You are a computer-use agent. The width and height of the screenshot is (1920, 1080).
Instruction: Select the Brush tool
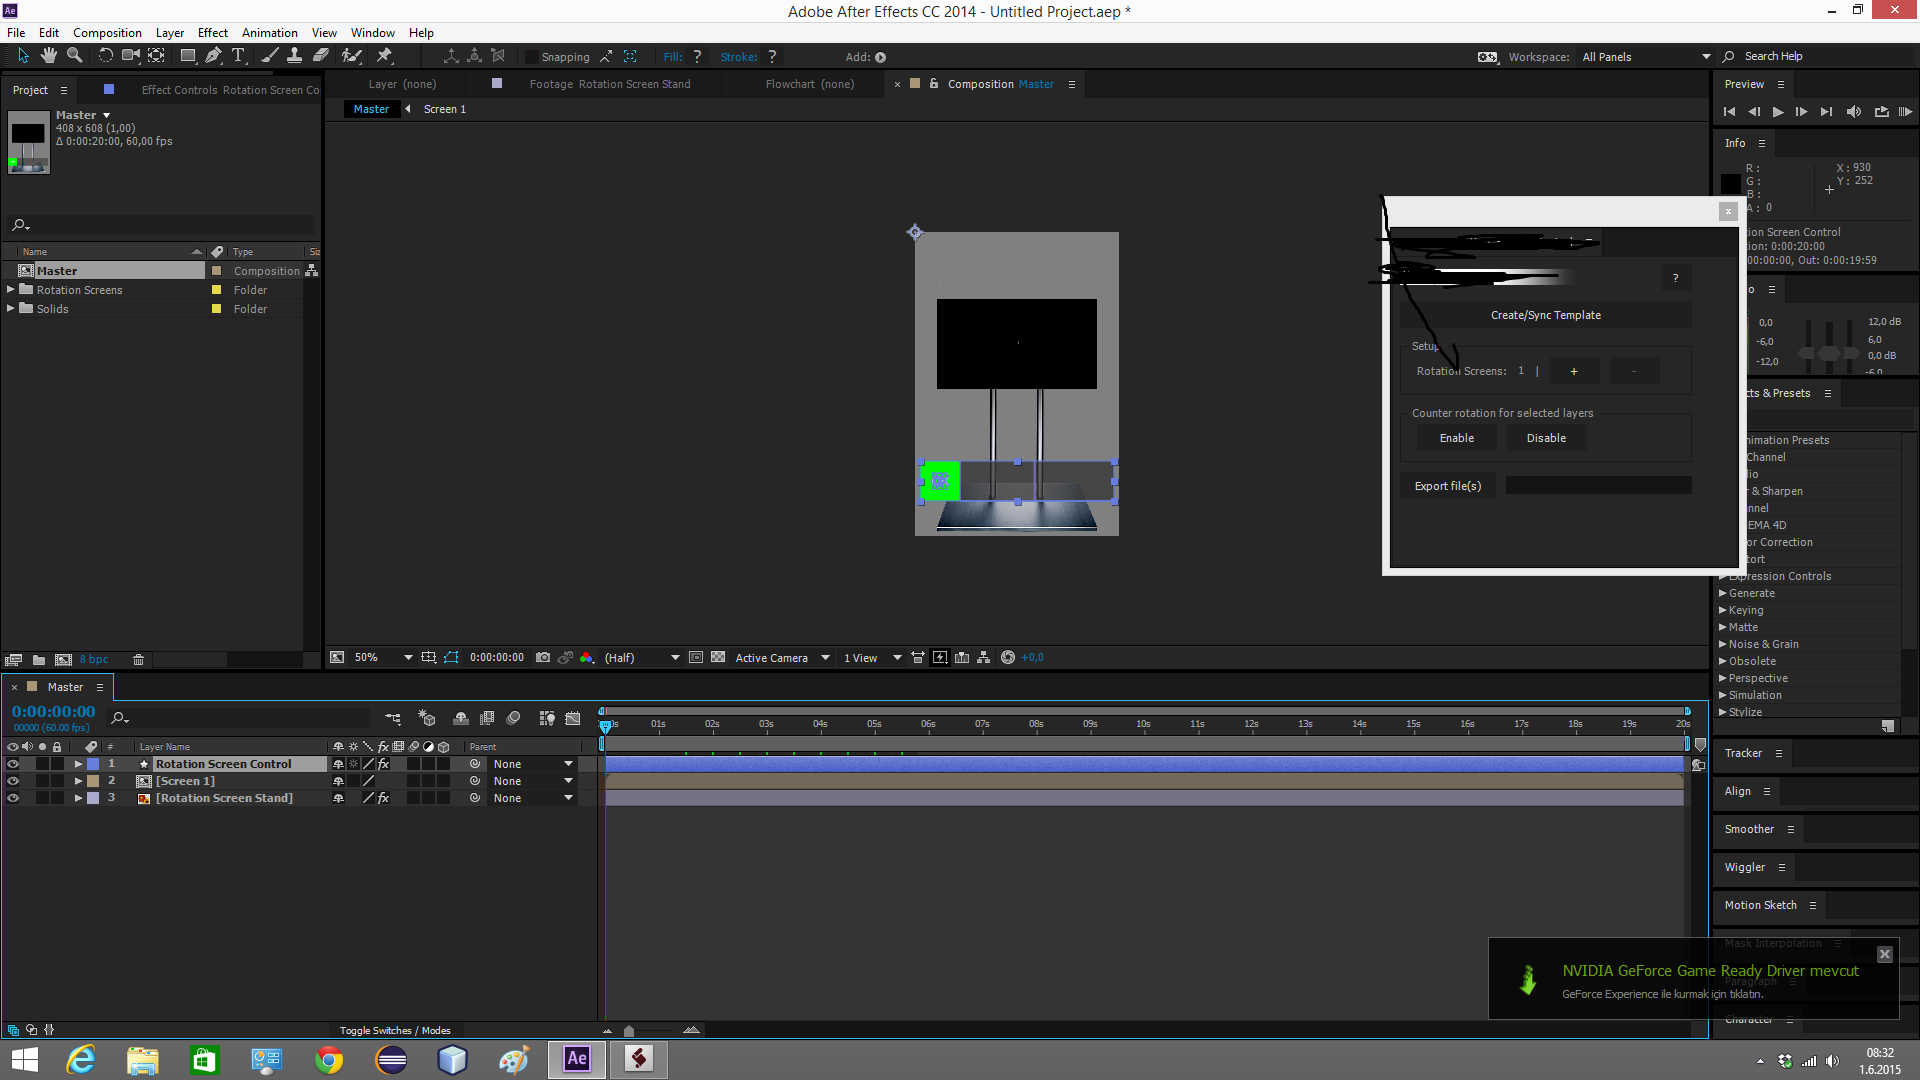pos(269,56)
